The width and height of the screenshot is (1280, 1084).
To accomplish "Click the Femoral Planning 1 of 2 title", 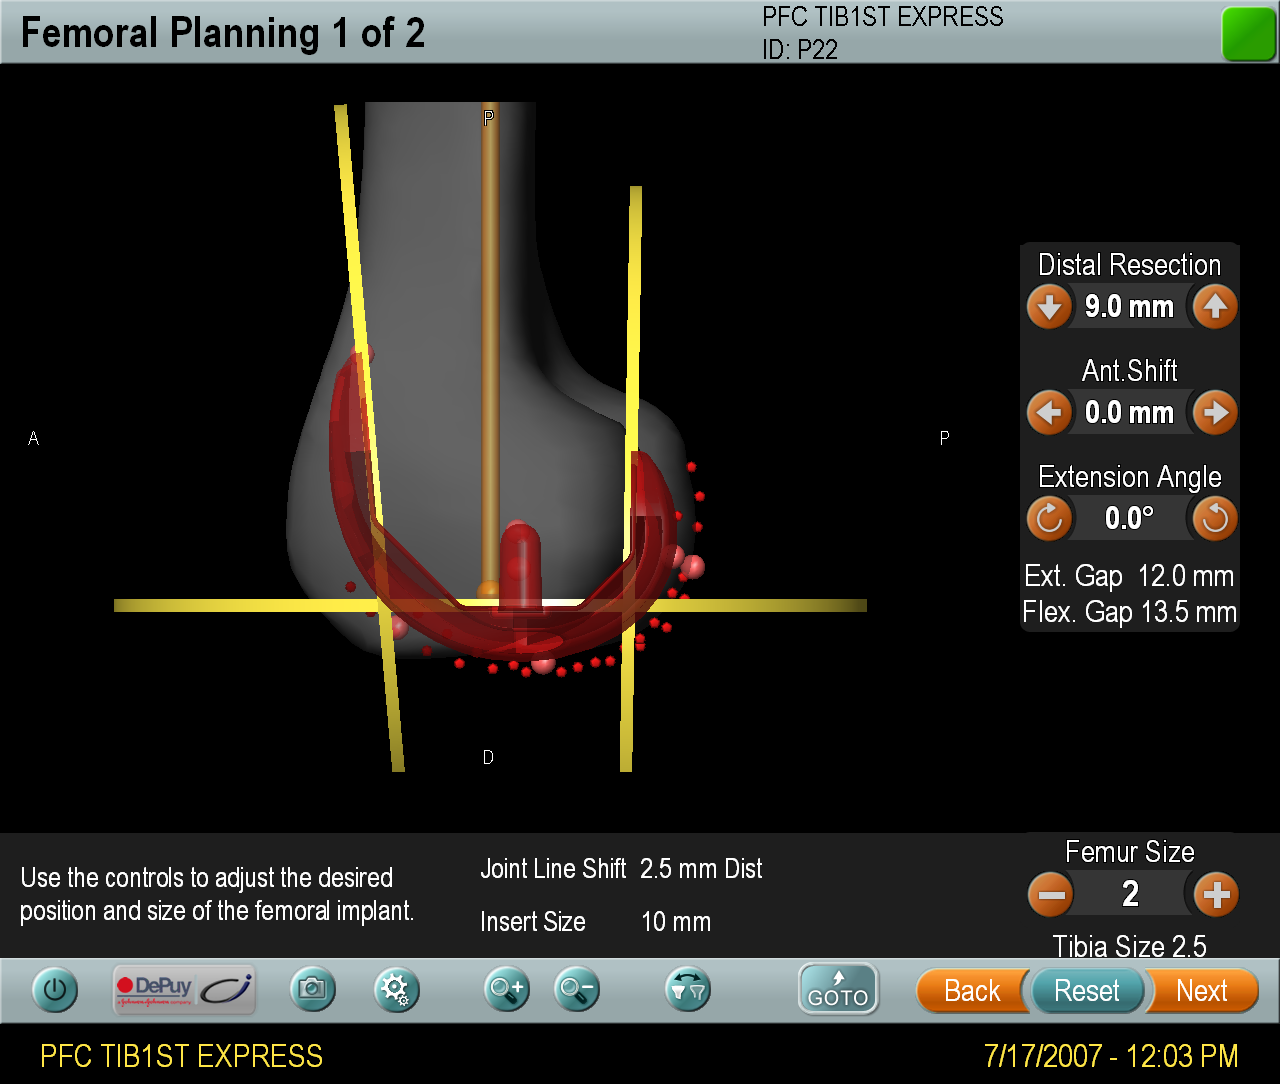I will (x=223, y=33).
